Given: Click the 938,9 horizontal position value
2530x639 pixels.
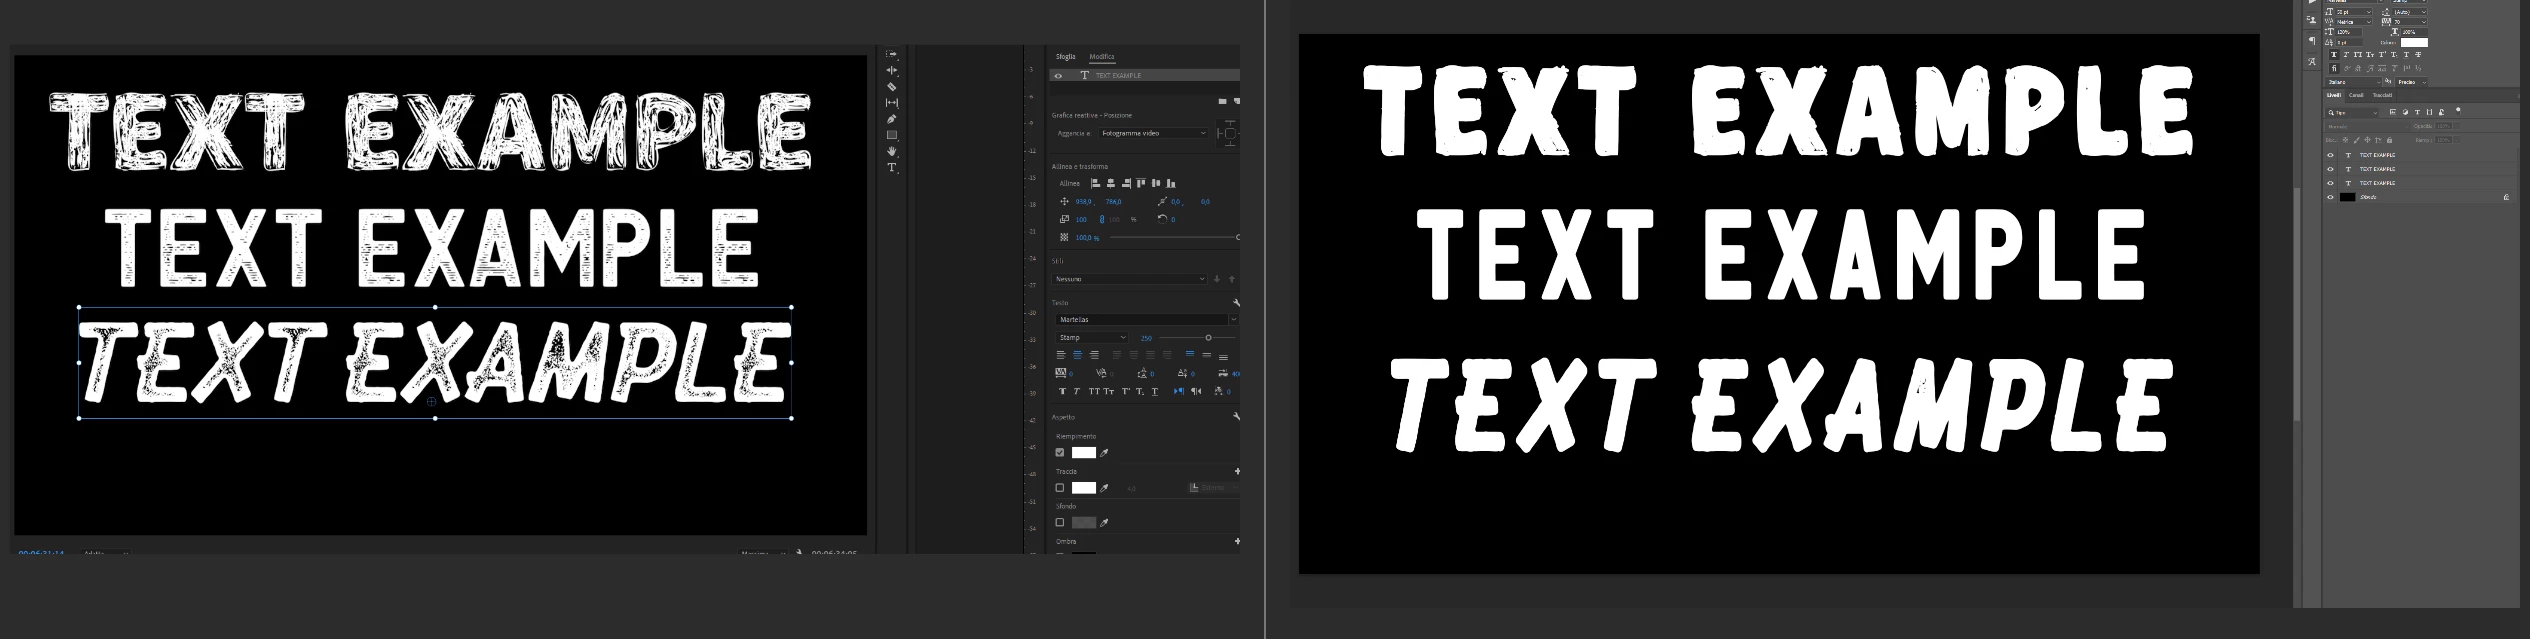Looking at the screenshot, I should click(1083, 202).
